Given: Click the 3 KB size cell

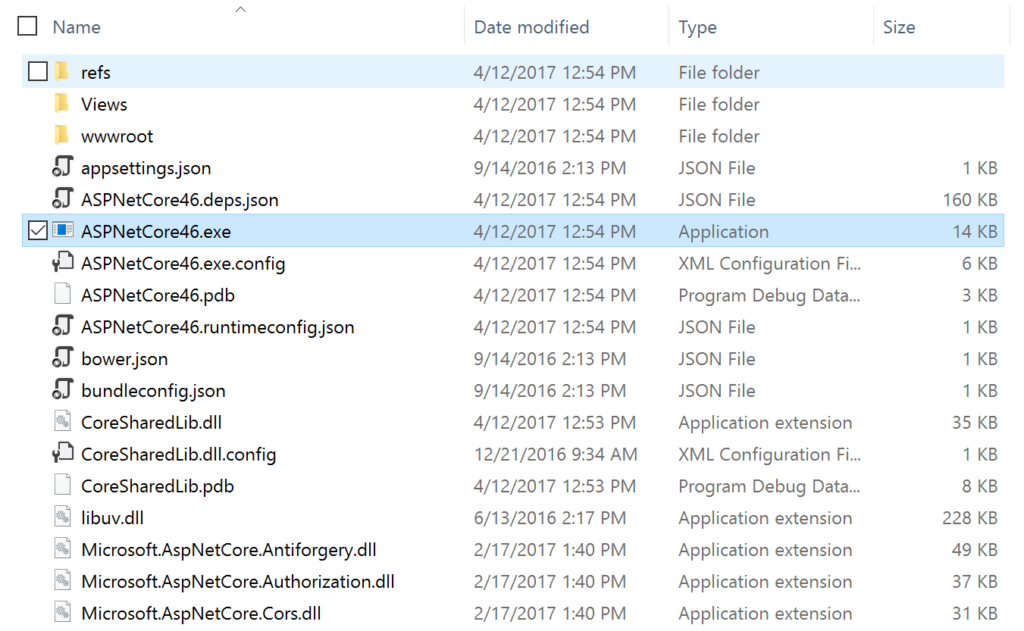Looking at the screenshot, I should [x=980, y=296].
